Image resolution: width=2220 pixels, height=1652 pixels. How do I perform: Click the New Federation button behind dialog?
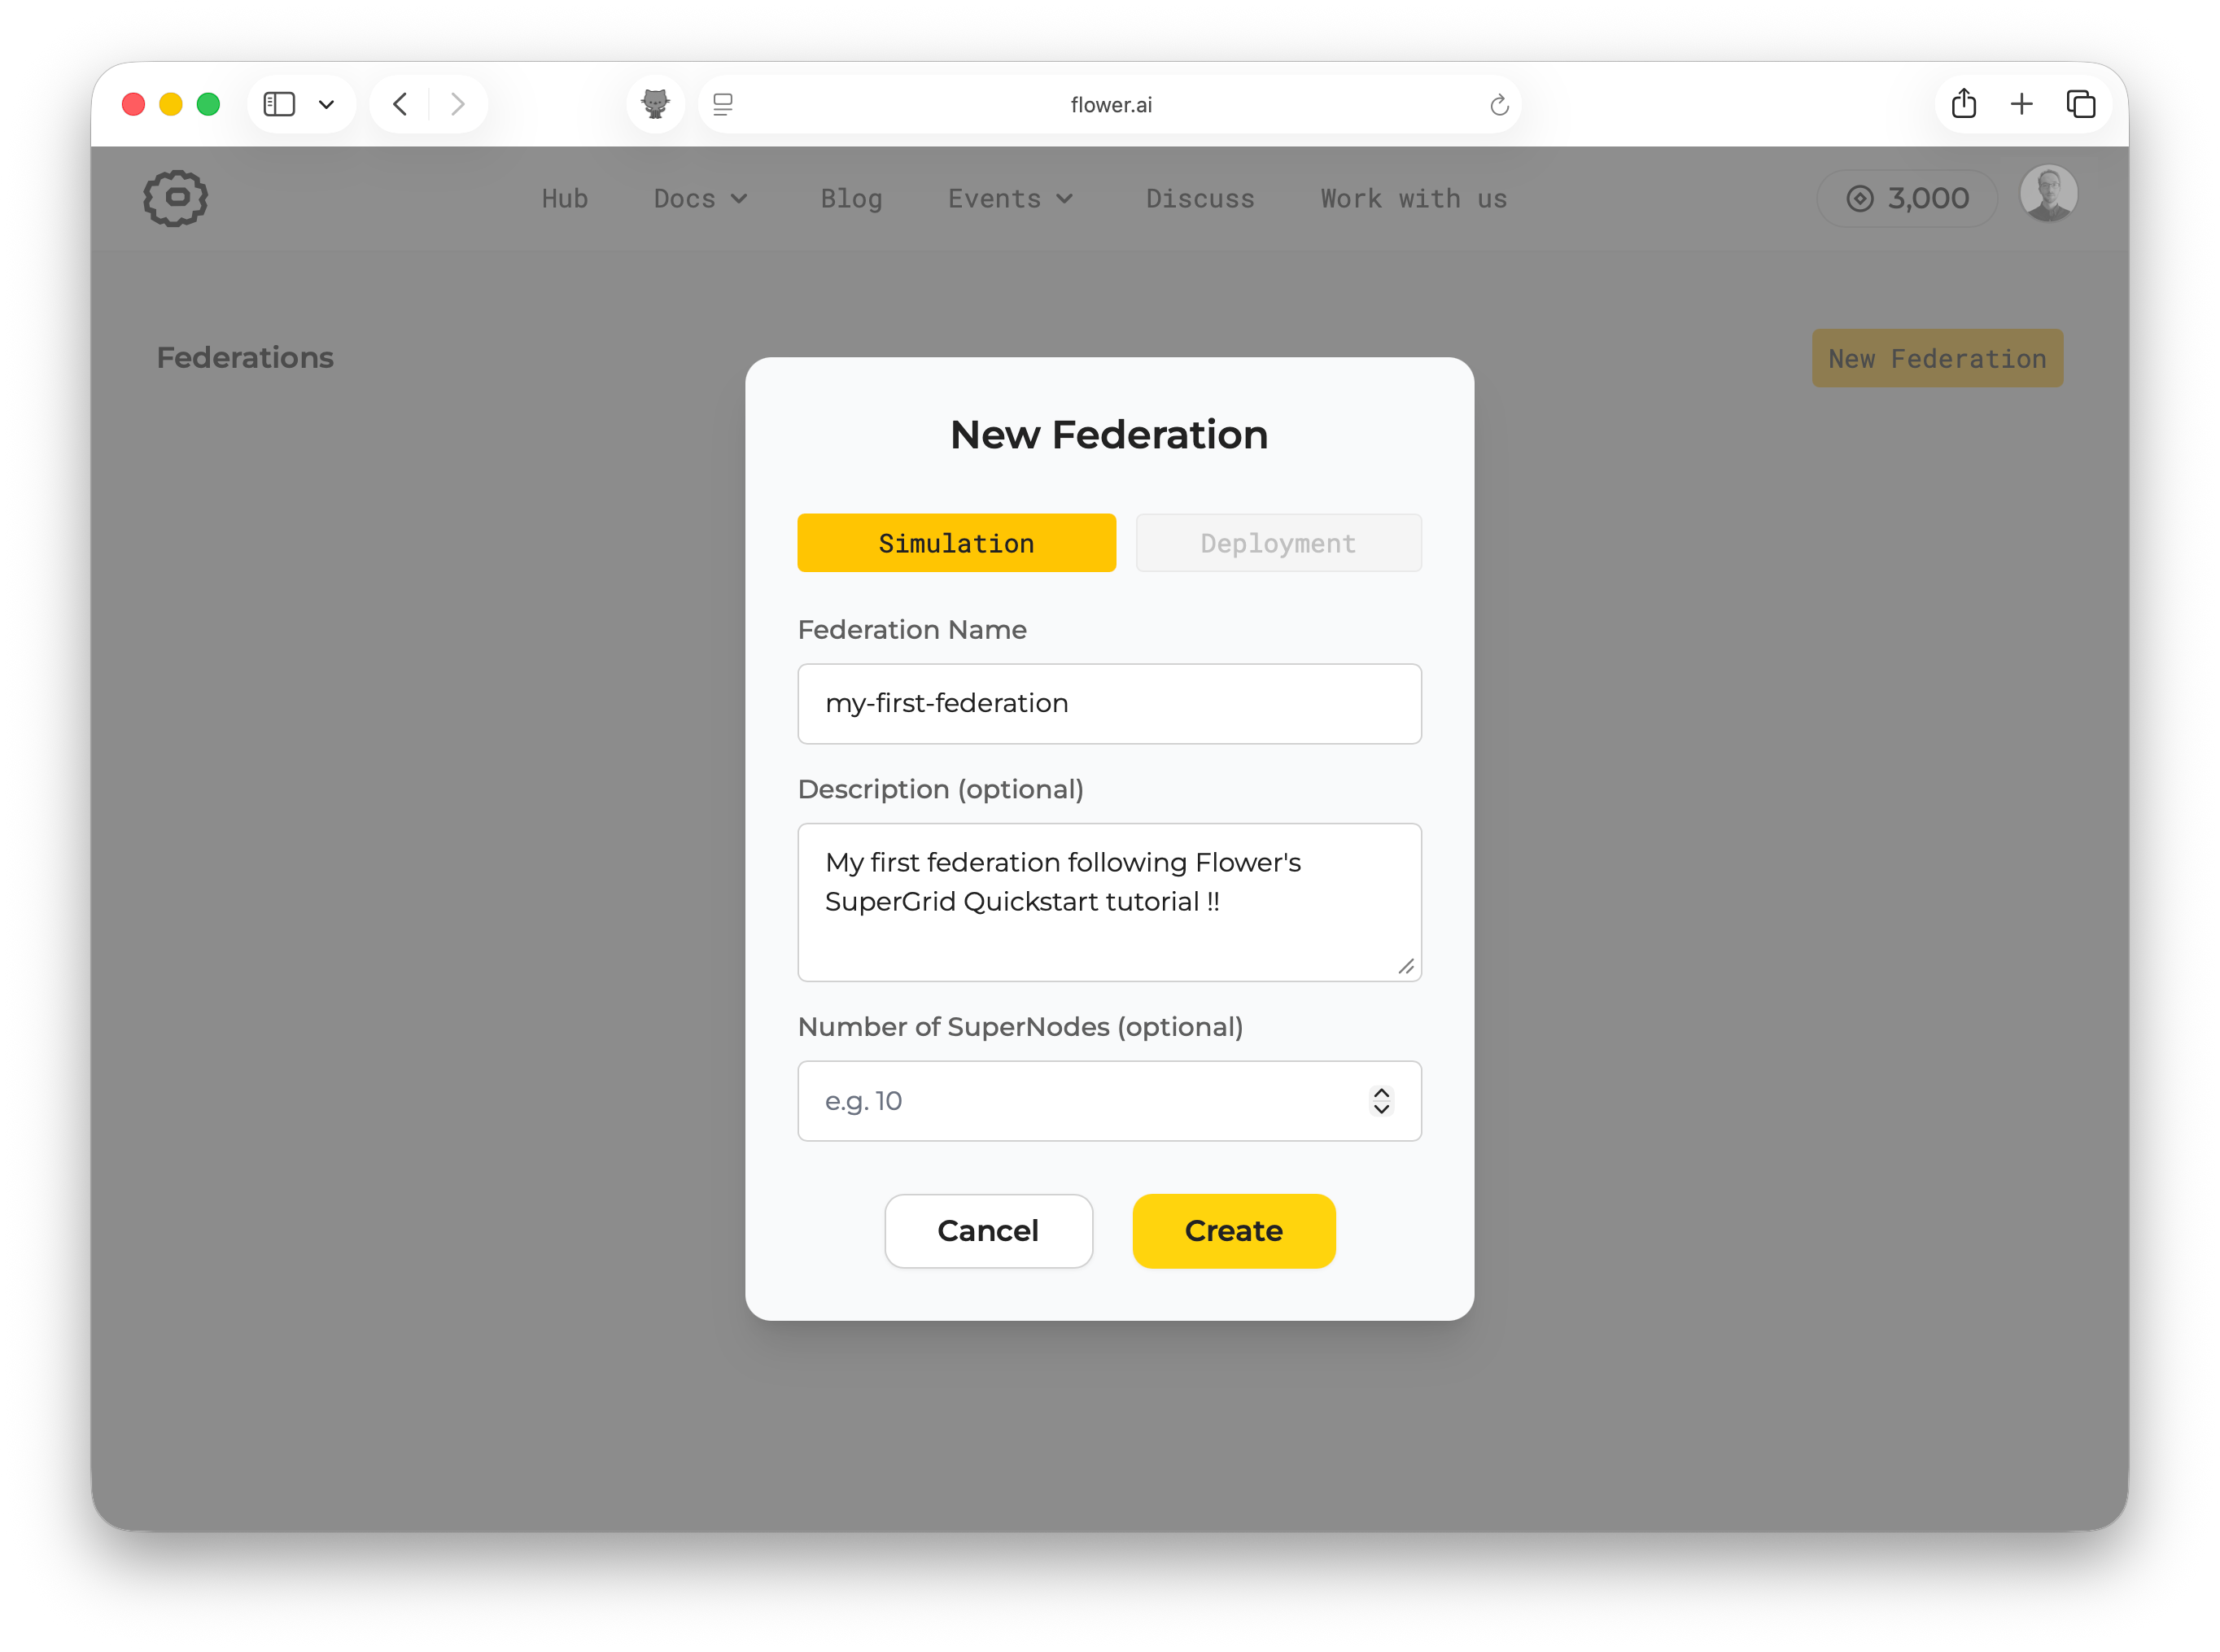[x=1937, y=358]
